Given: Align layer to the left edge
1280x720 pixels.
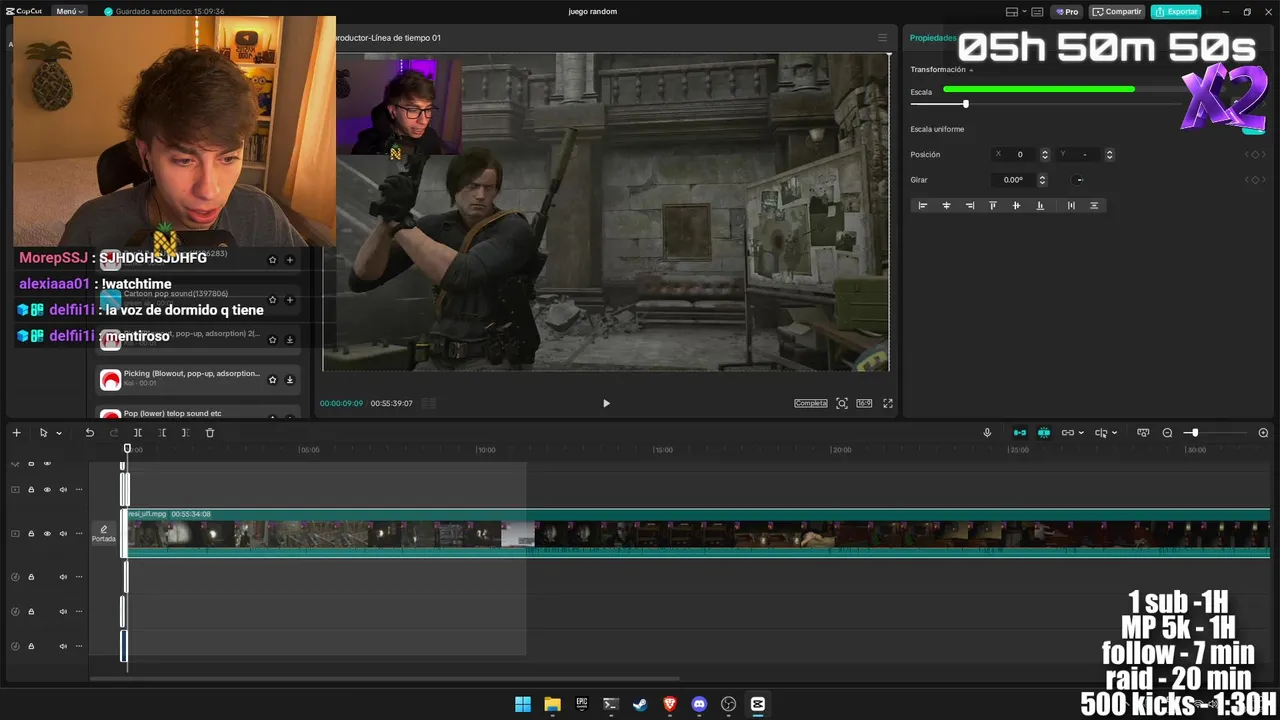Looking at the screenshot, I should click(923, 205).
